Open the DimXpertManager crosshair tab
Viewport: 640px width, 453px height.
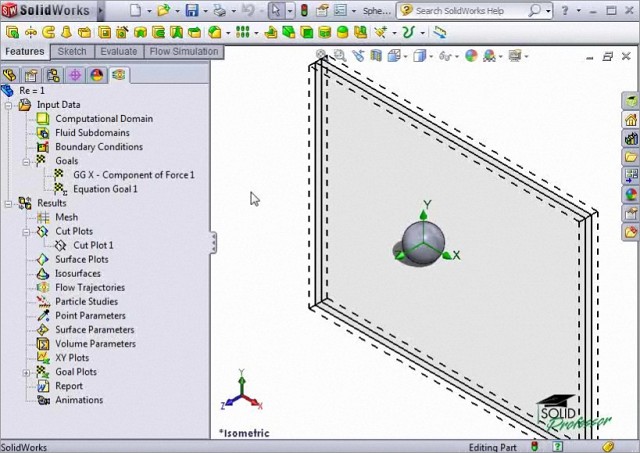click(75, 75)
